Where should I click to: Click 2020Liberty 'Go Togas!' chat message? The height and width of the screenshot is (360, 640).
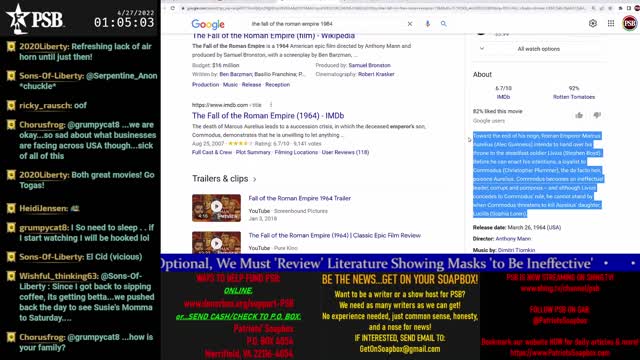click(87, 180)
